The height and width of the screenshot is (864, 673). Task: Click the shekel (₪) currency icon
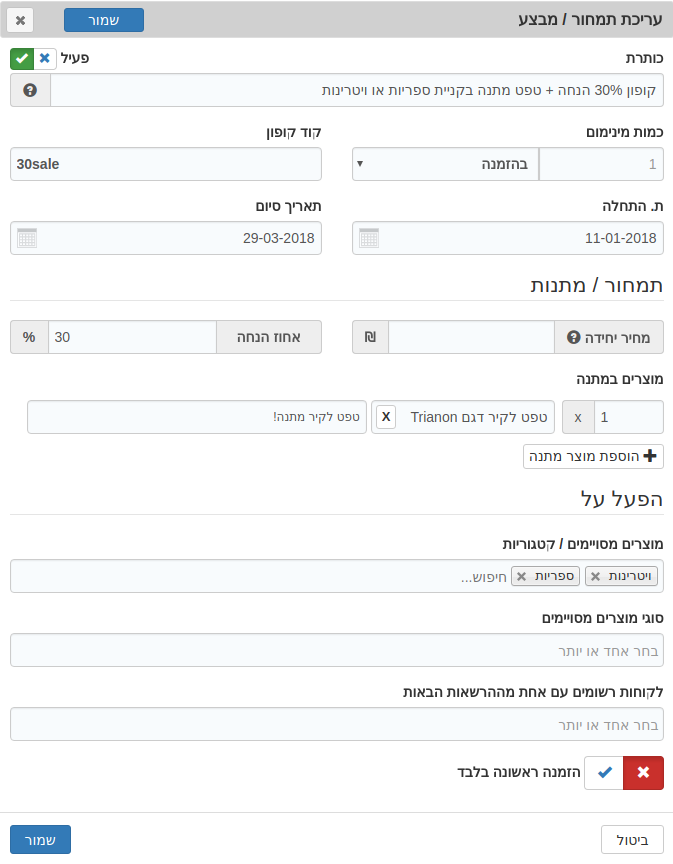[368, 337]
